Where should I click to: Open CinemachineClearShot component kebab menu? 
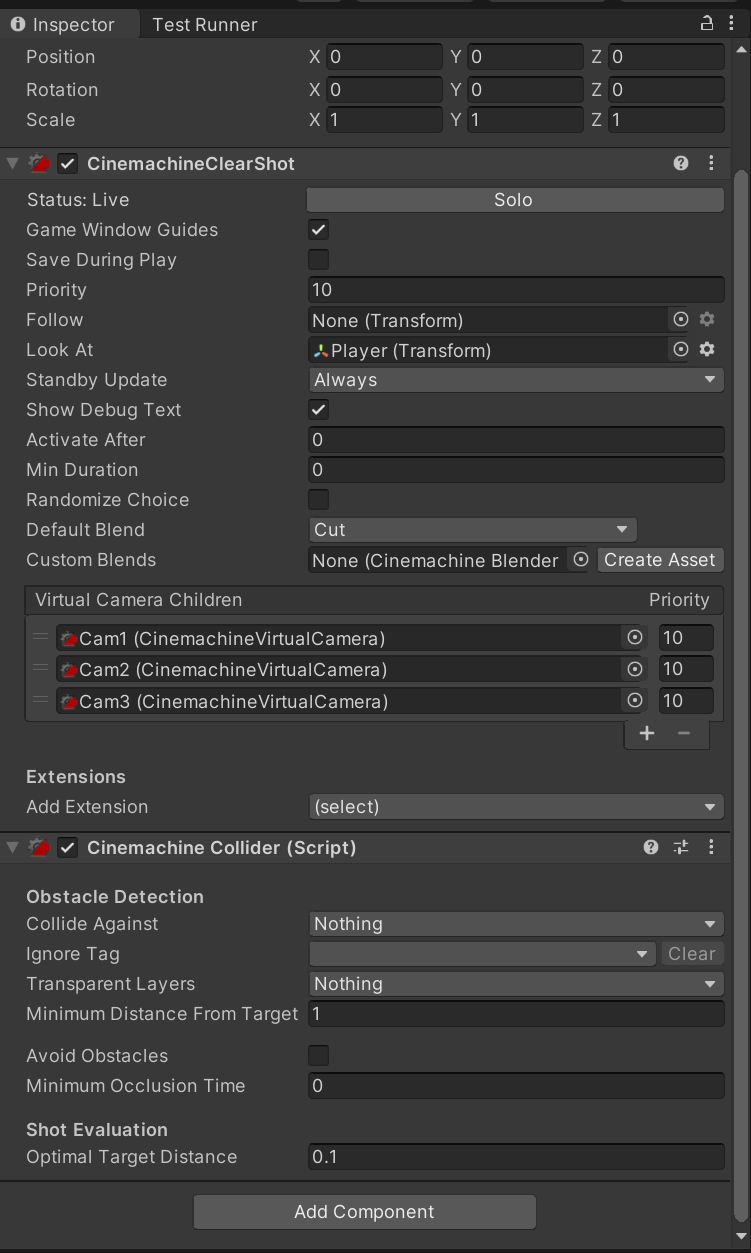coord(711,163)
